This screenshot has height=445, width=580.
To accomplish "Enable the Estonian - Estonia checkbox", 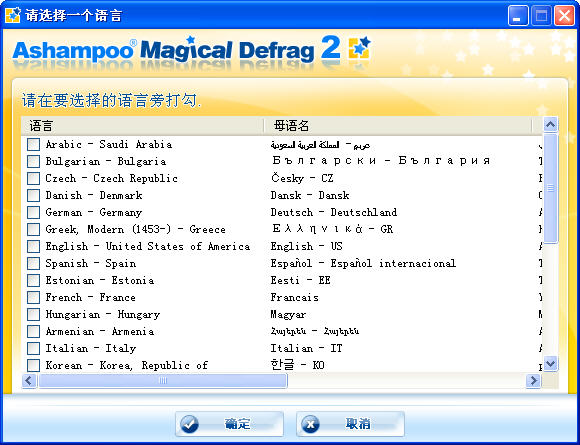I will [33, 280].
